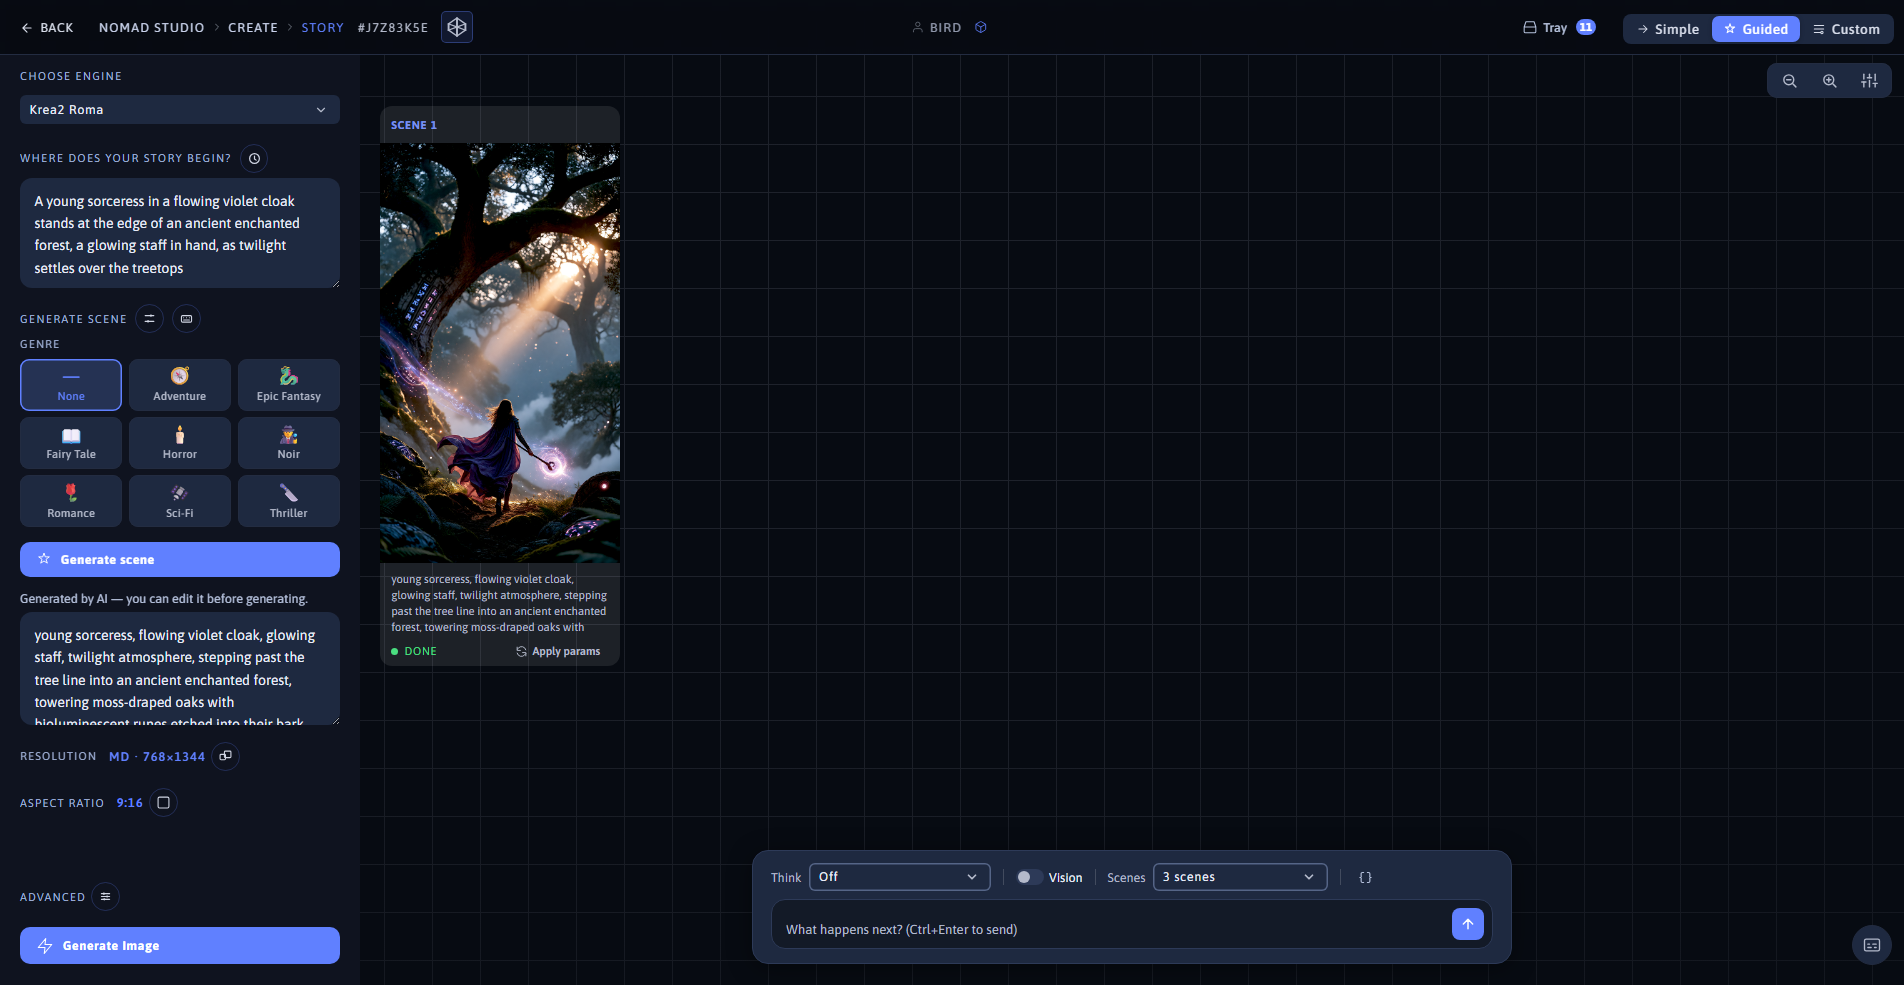Open the Think mode dropdown
This screenshot has height=985, width=1904.
coord(899,877)
